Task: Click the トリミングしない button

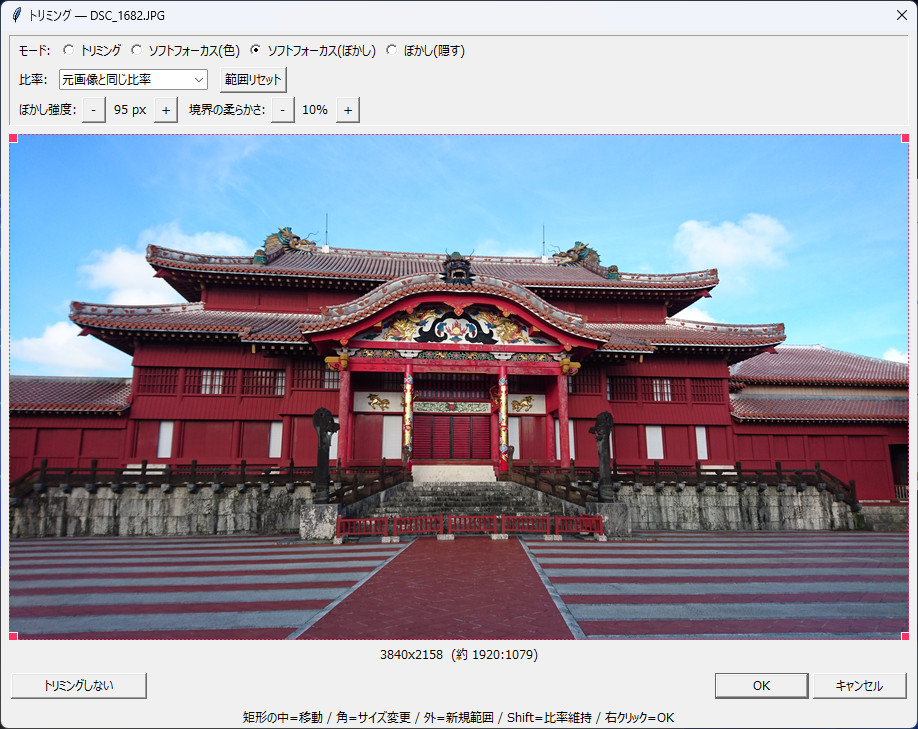Action: click(x=79, y=686)
